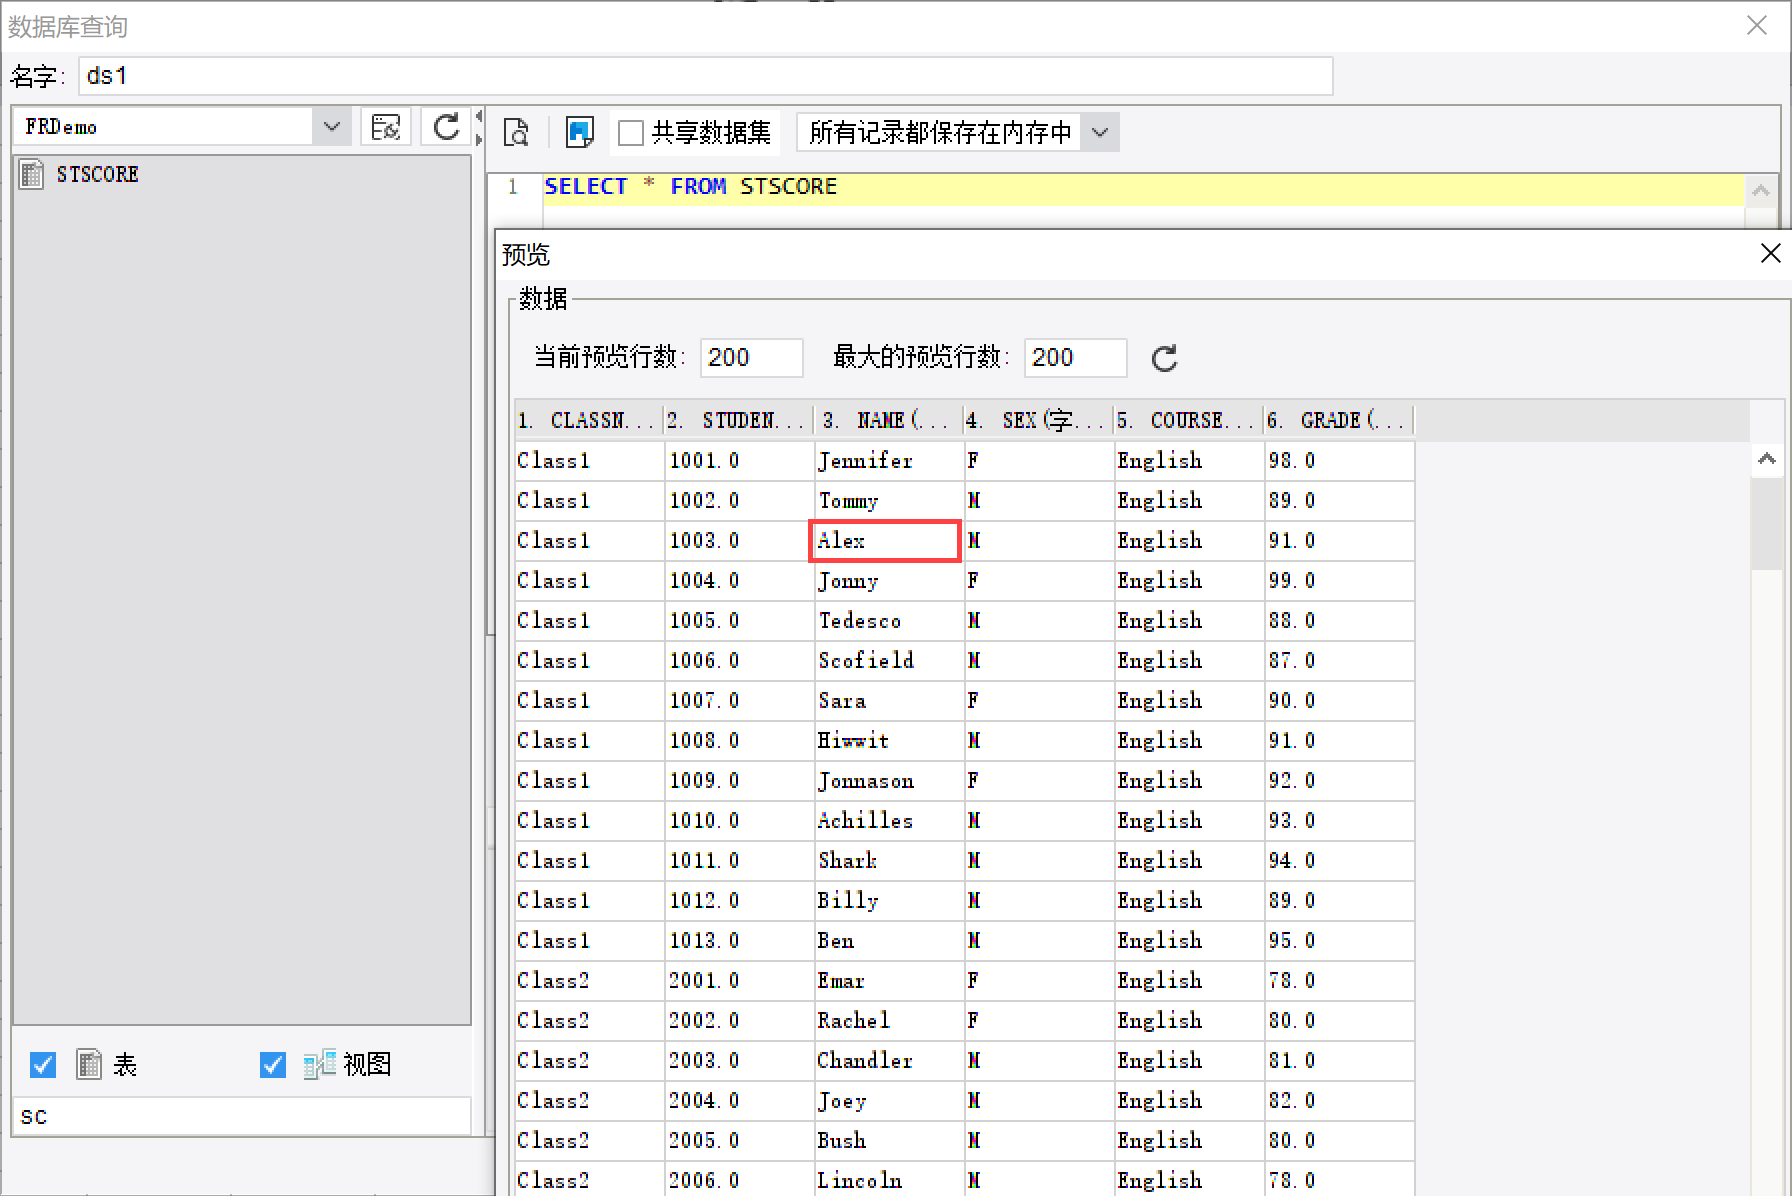This screenshot has height=1196, width=1792.
Task: Click the preview table vertical scrollbar thumb
Action: point(1766,523)
